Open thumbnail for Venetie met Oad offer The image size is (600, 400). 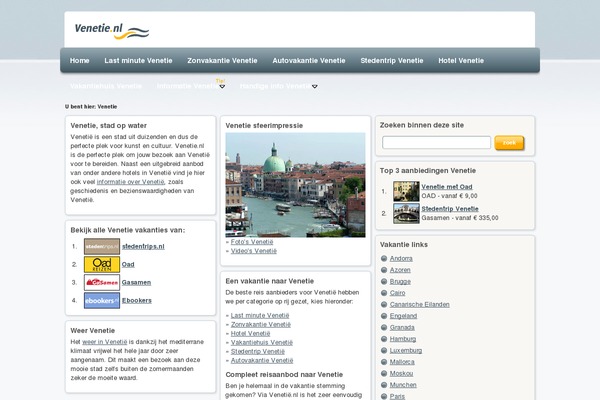[x=406, y=191]
